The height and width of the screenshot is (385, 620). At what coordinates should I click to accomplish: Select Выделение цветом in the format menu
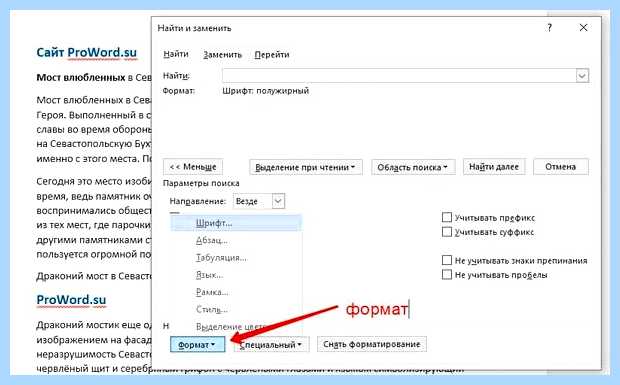[236, 327]
